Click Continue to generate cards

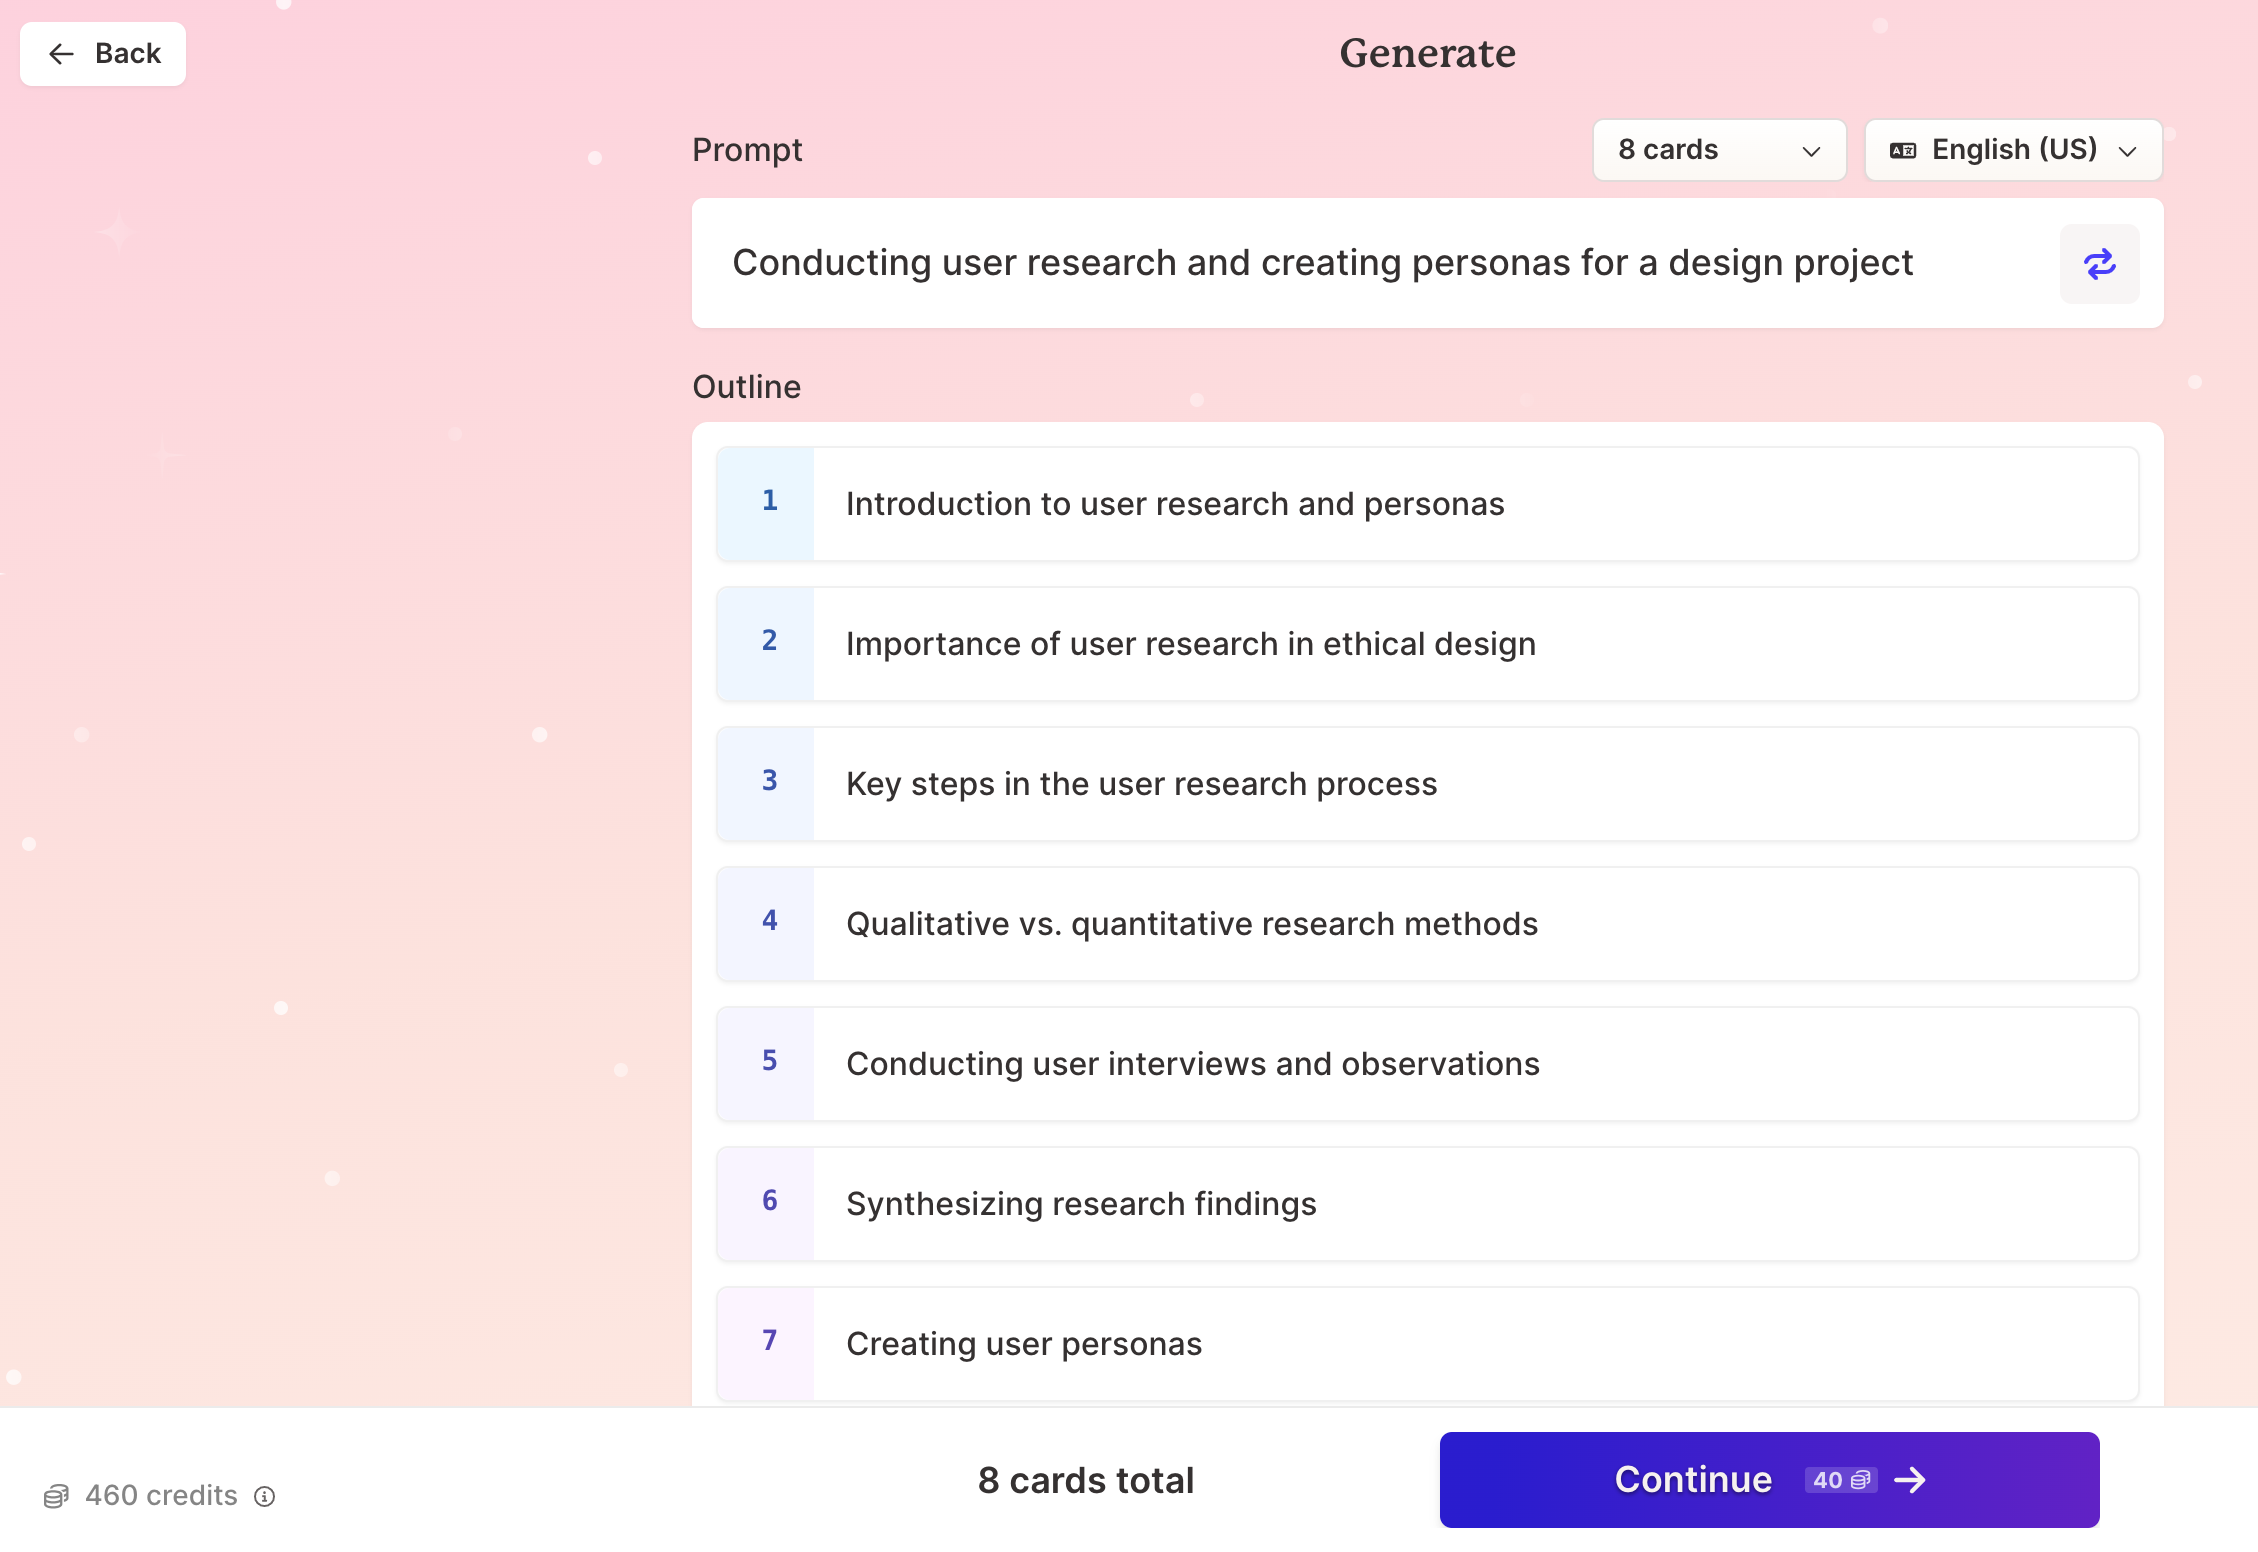coord(1769,1480)
